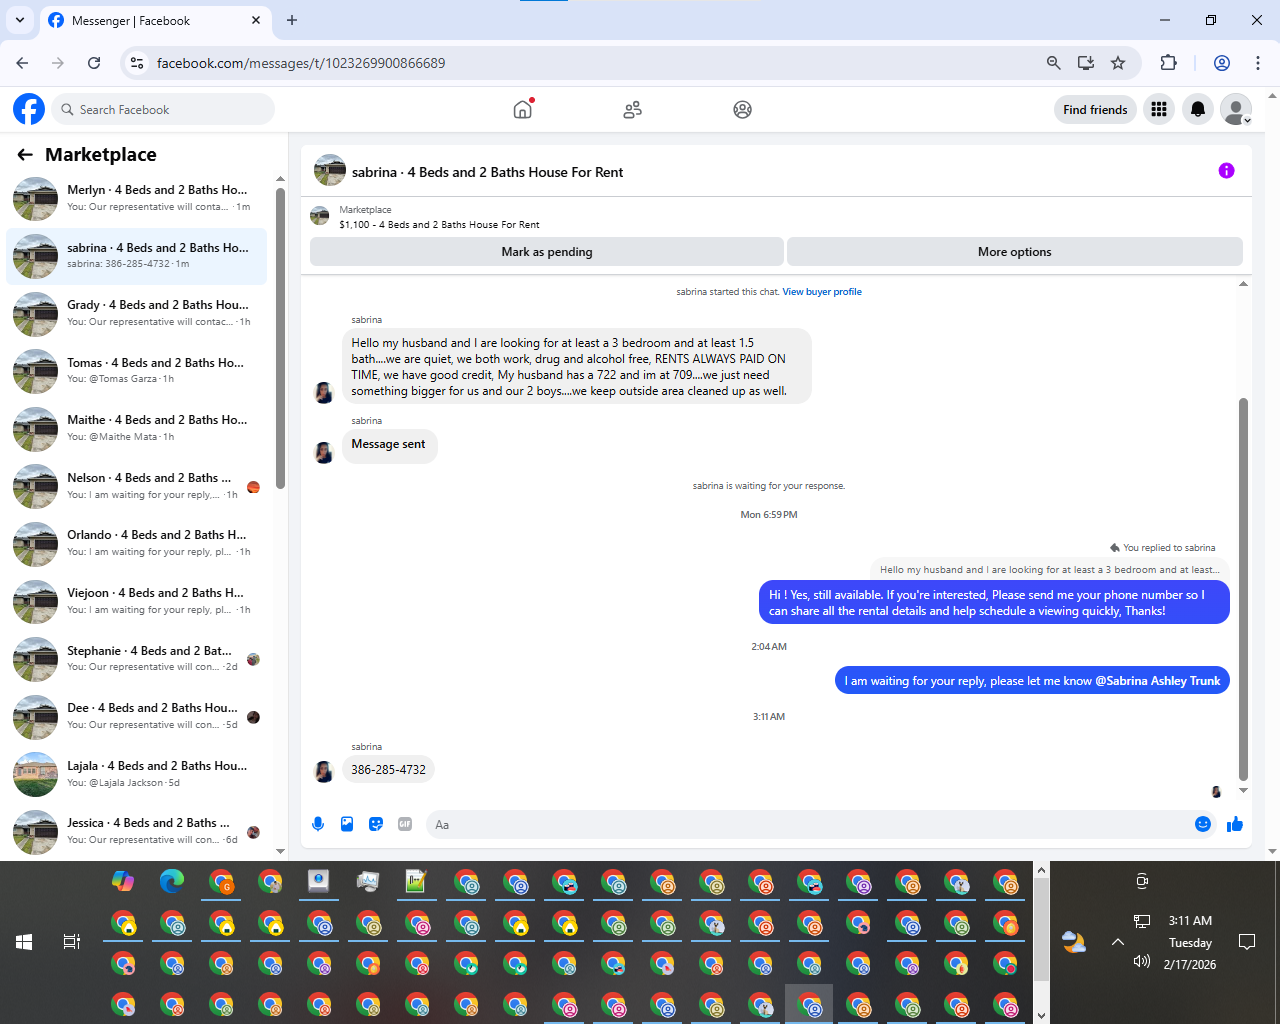Open the Lajala conversation
Viewport: 1280px width, 1024px height.
click(x=137, y=774)
